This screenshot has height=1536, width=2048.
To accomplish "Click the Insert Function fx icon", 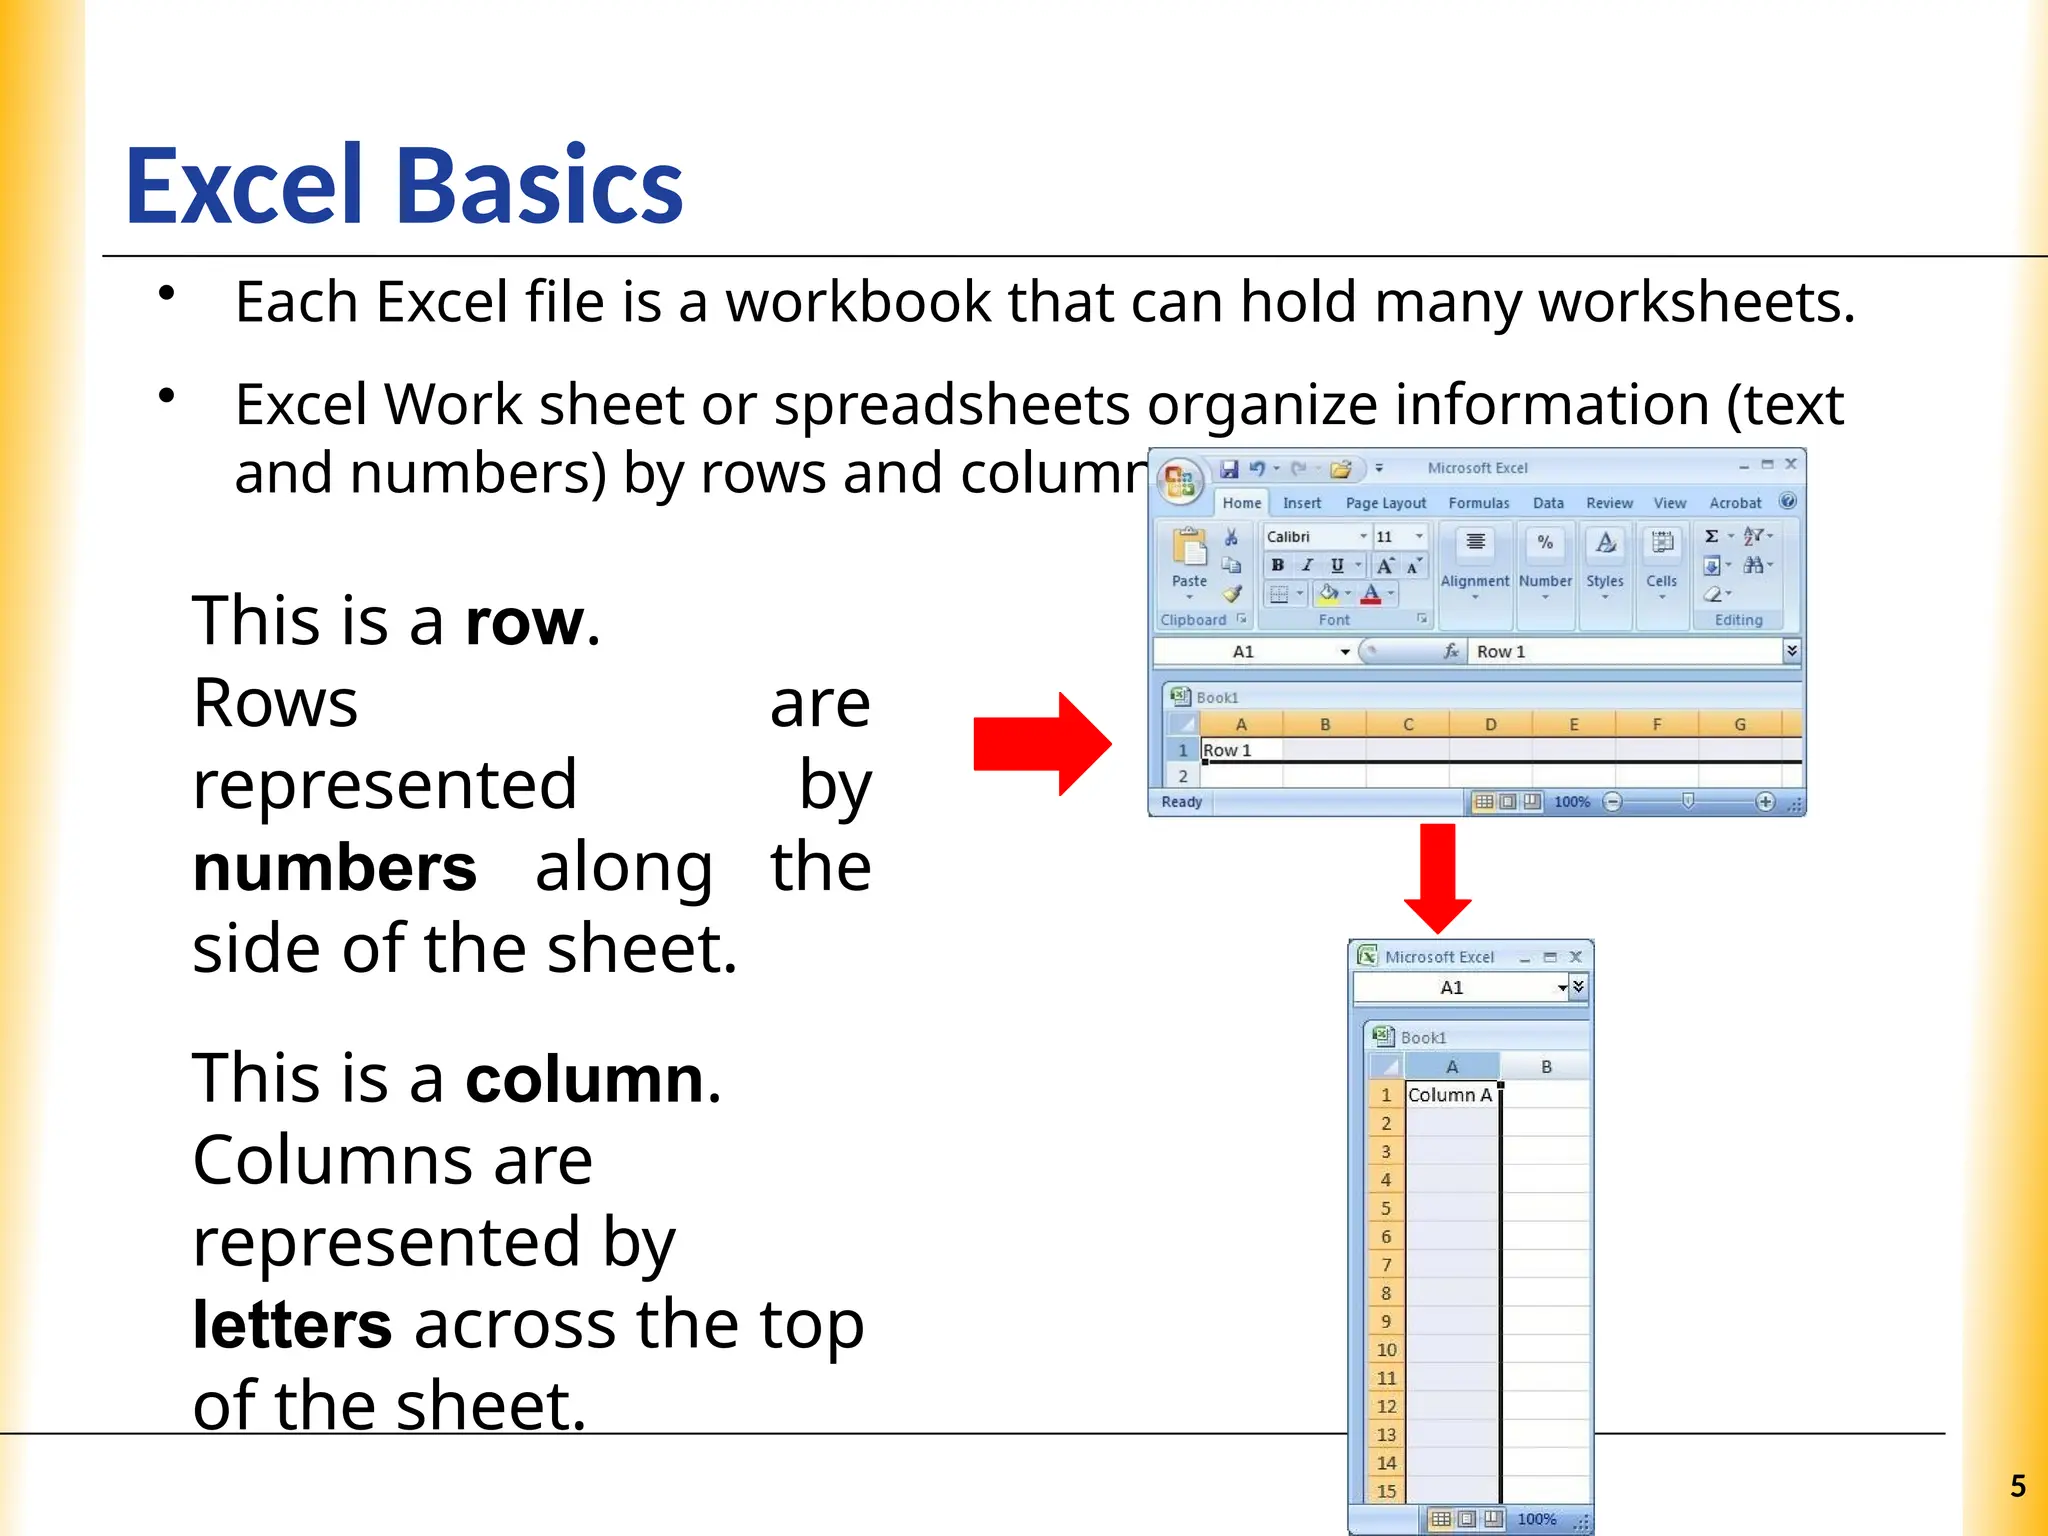I will 1451,652.
